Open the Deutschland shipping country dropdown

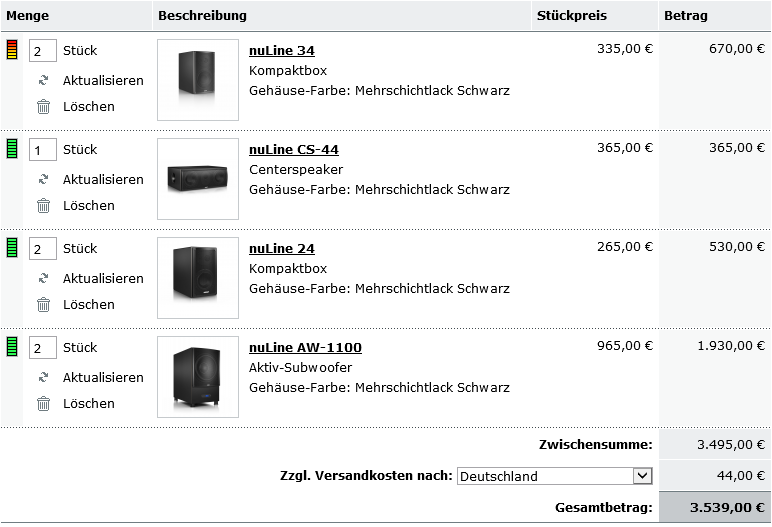[555, 476]
